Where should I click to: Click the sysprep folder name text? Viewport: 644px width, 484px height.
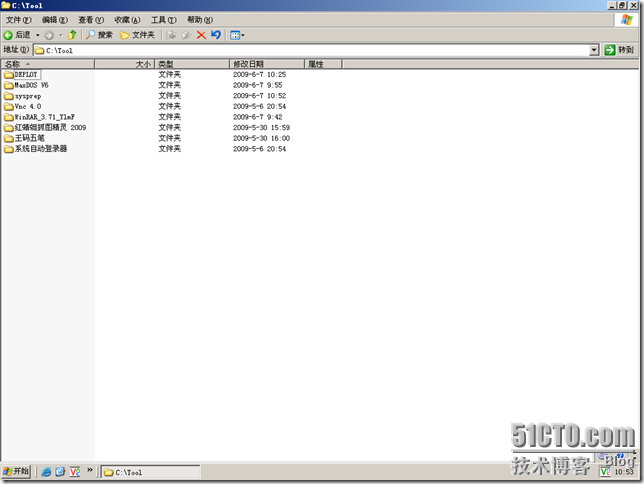pyautogui.click(x=28, y=96)
